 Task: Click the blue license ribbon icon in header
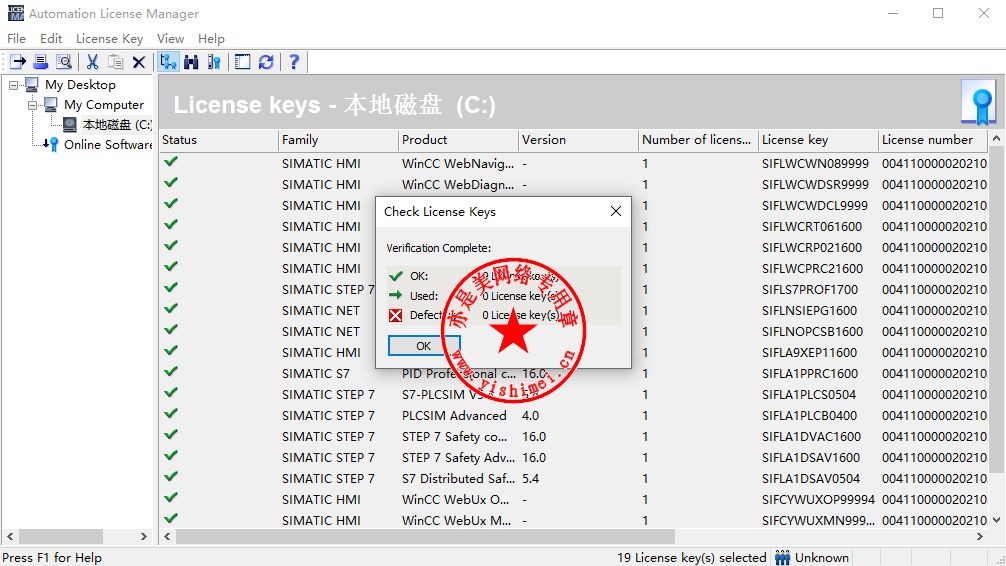978,103
